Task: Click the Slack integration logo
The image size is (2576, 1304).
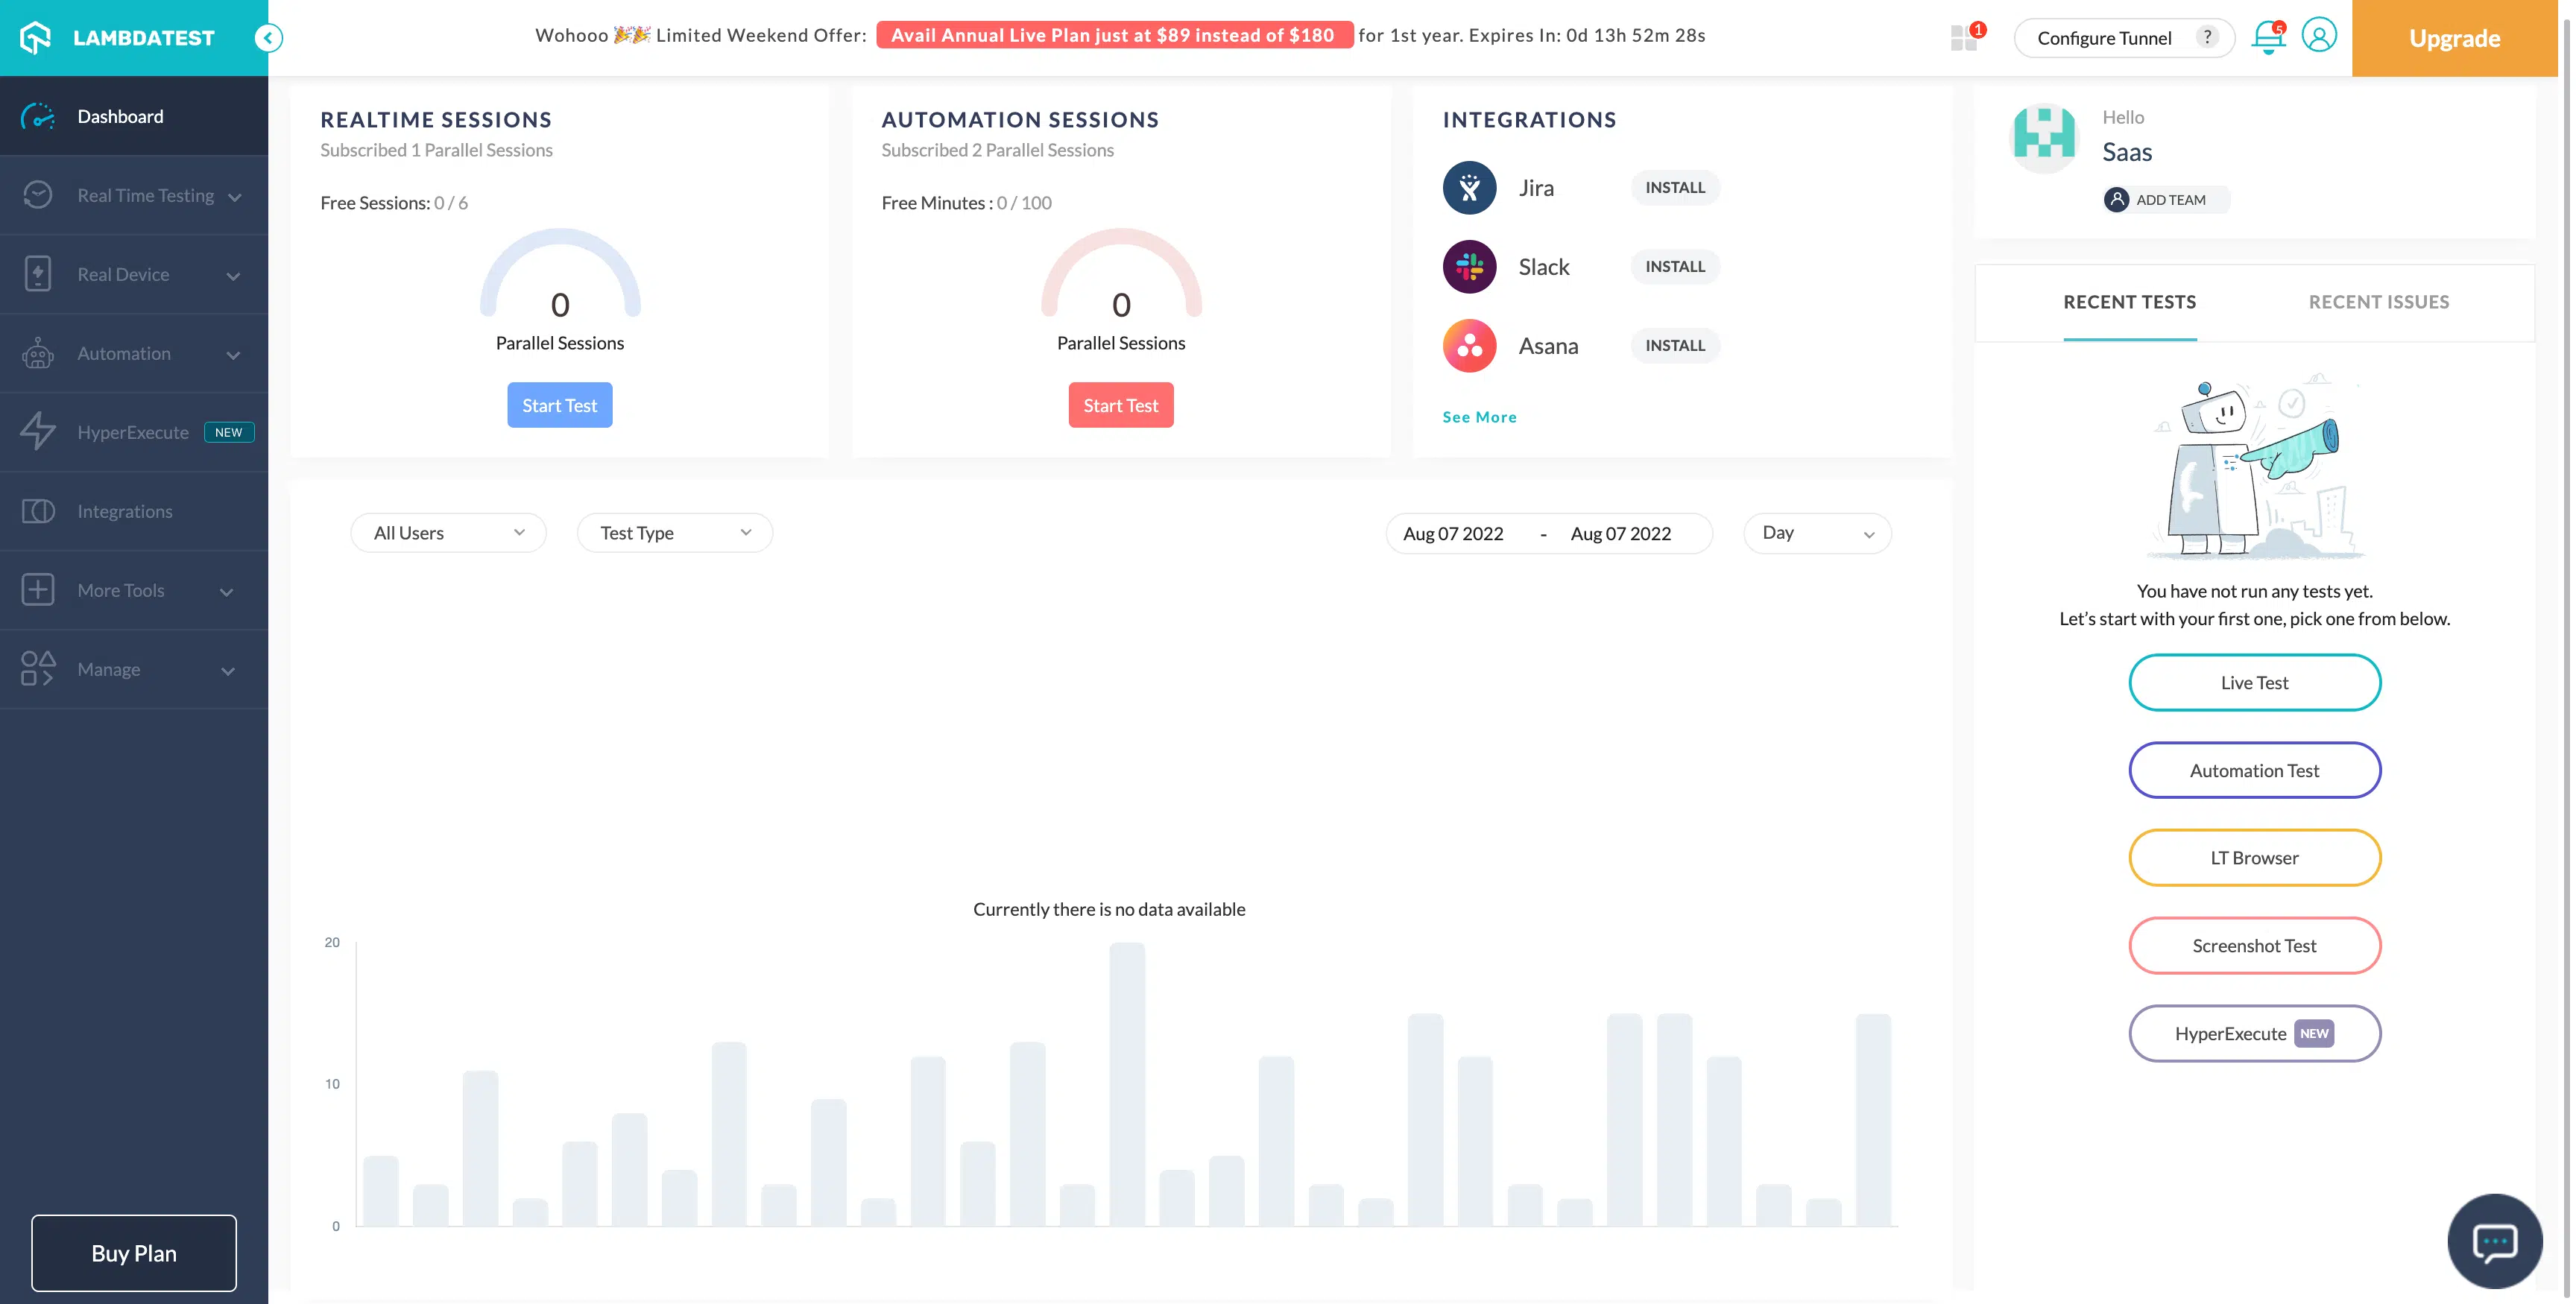Action: click(x=1469, y=267)
